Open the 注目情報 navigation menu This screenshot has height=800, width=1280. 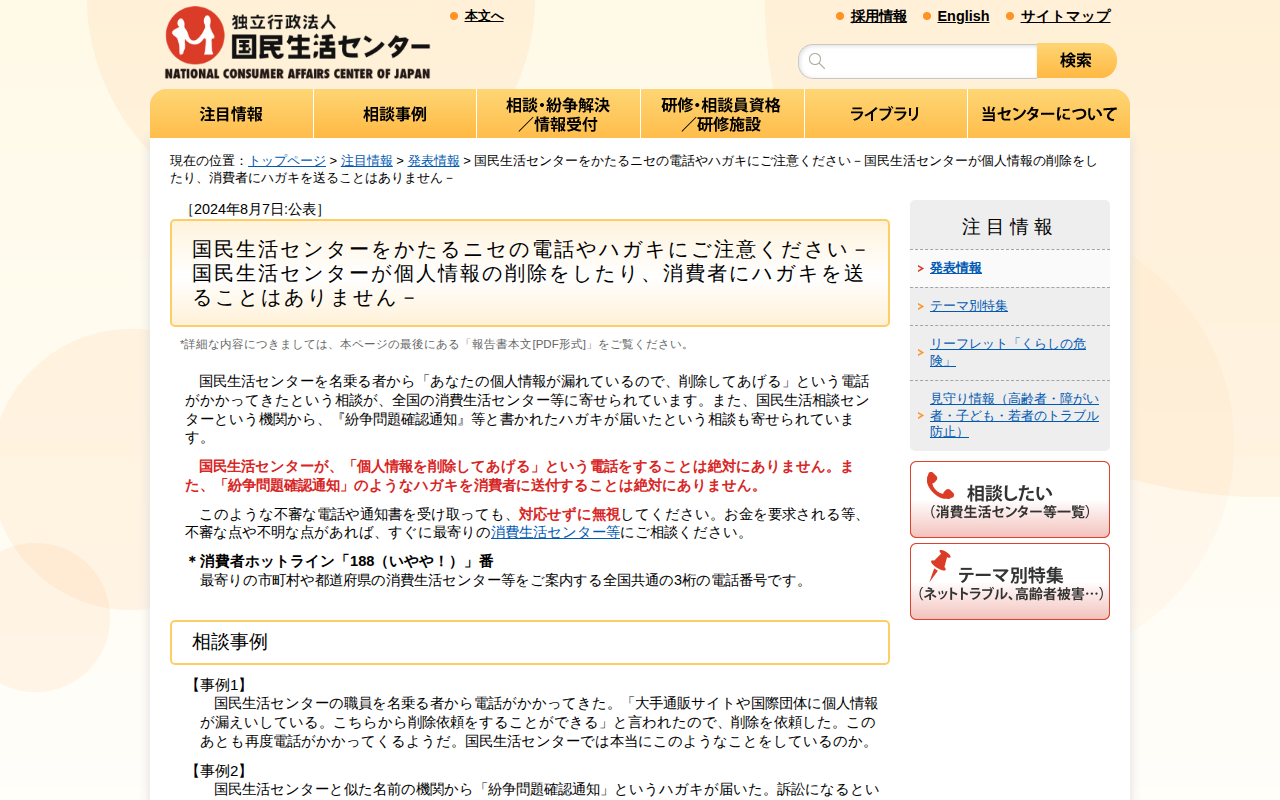(232, 114)
